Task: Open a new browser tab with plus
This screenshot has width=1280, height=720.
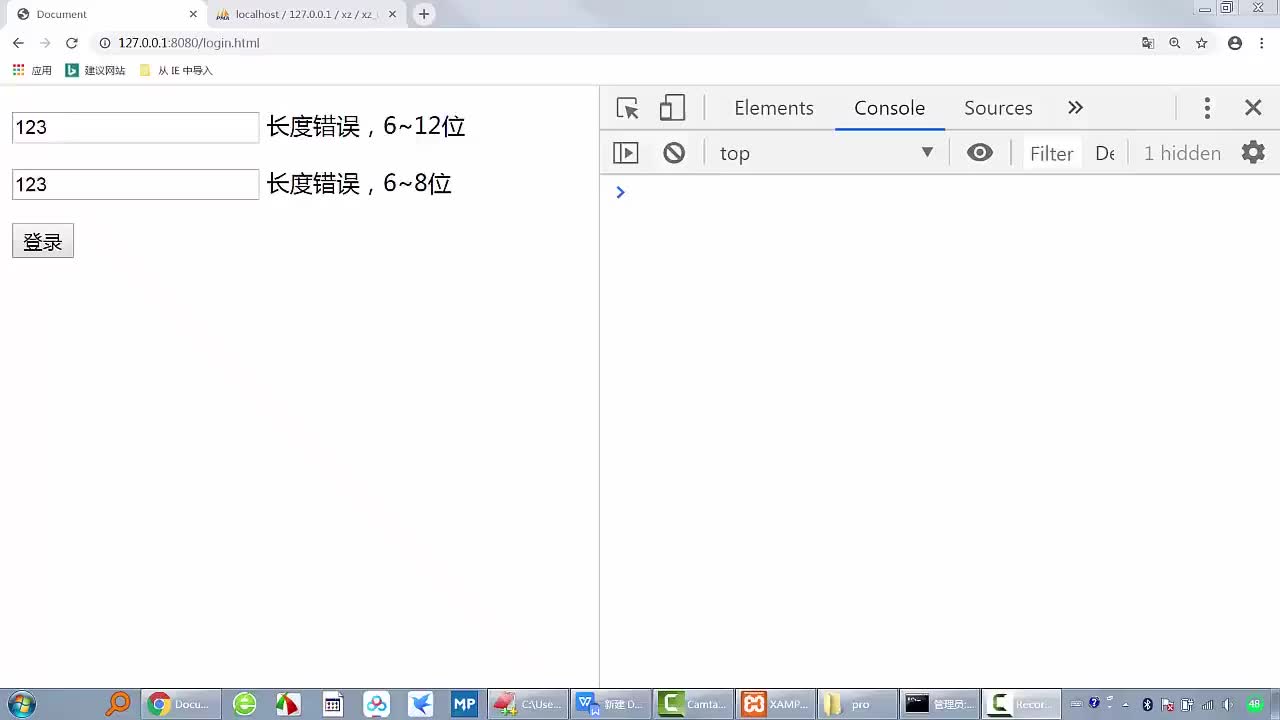Action: tap(424, 14)
